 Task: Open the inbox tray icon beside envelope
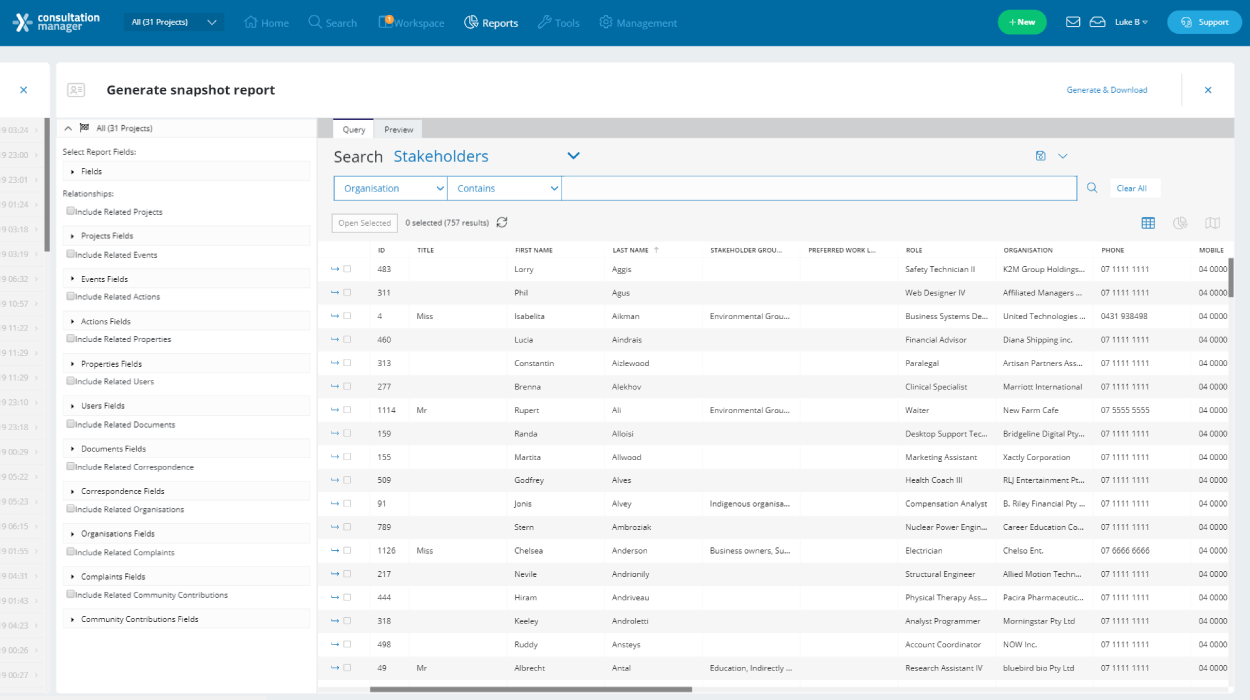coord(1097,22)
